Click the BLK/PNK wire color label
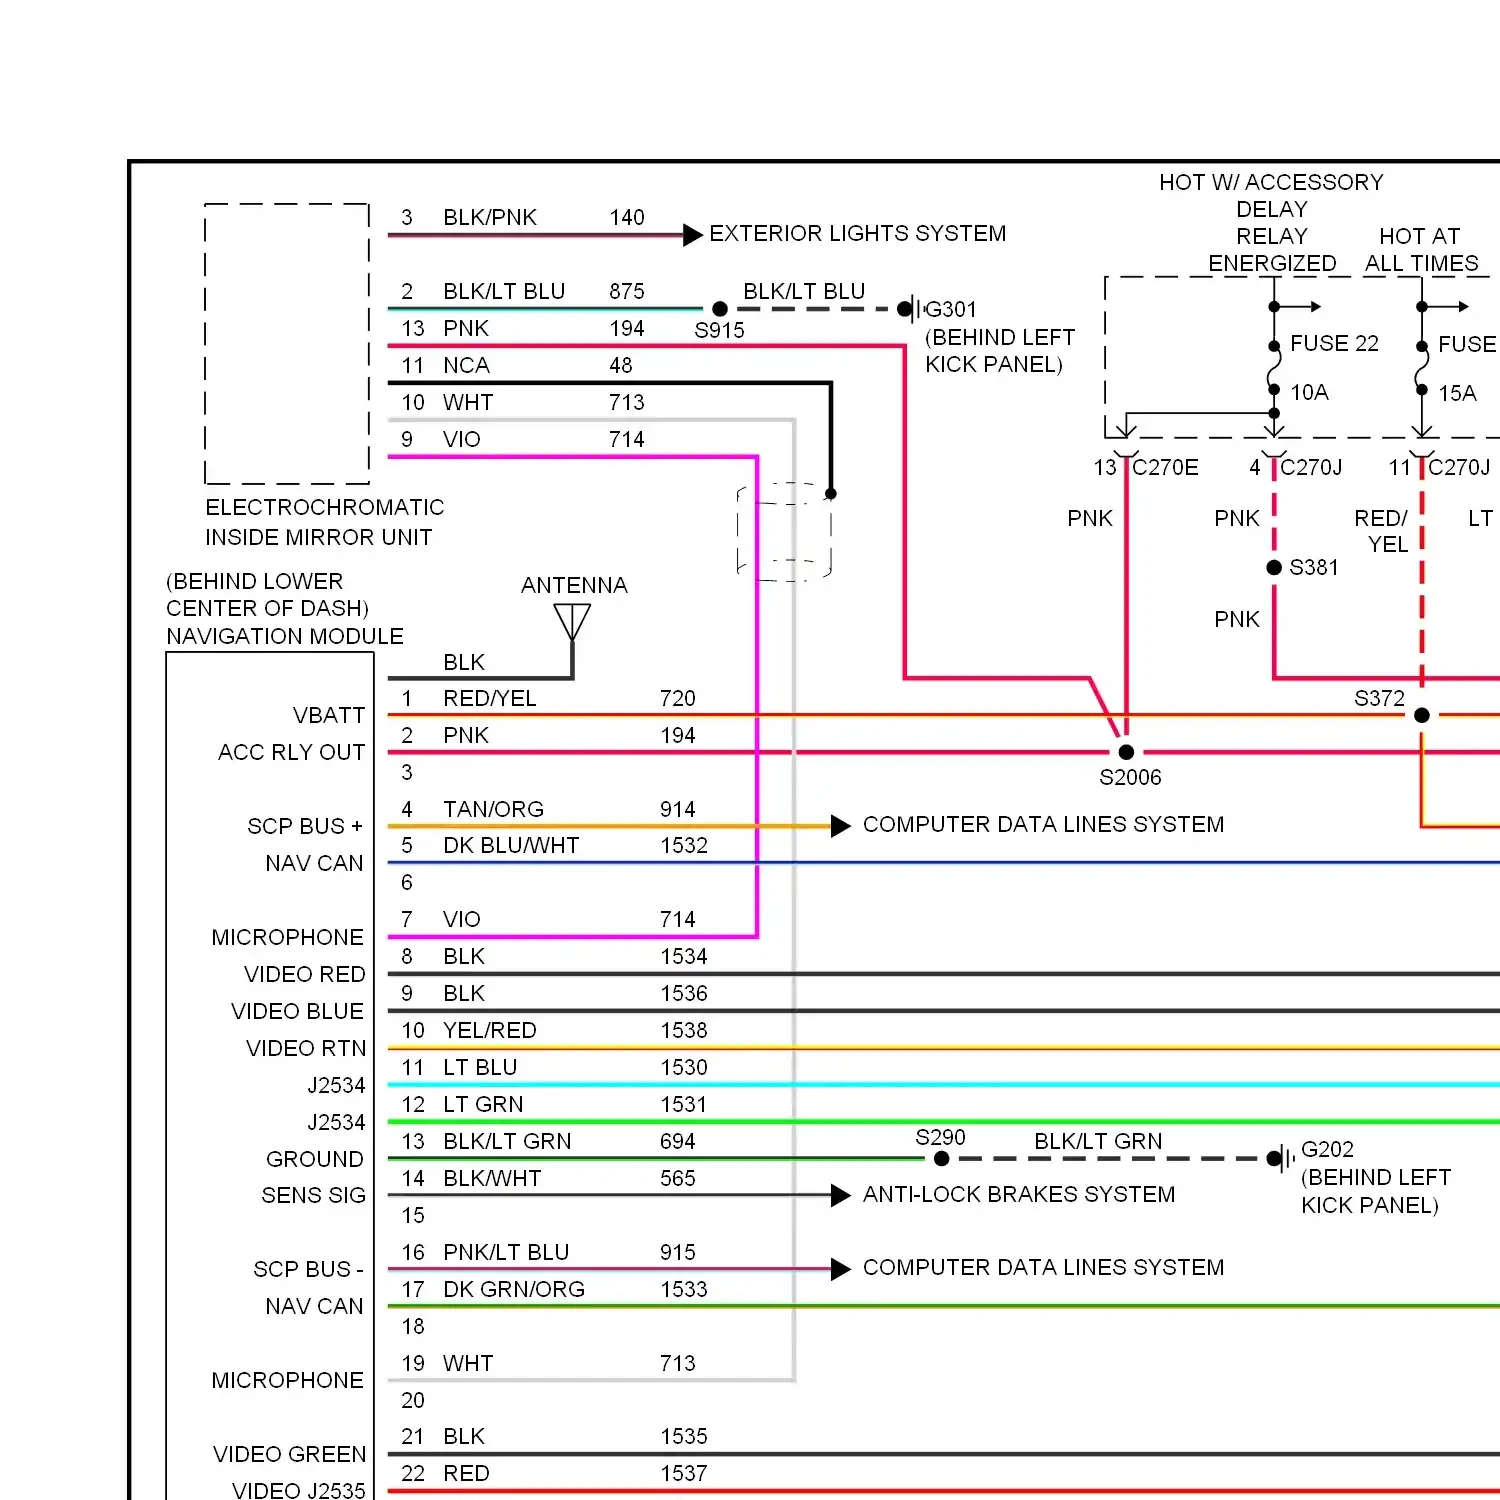The width and height of the screenshot is (1500, 1500). (x=490, y=217)
